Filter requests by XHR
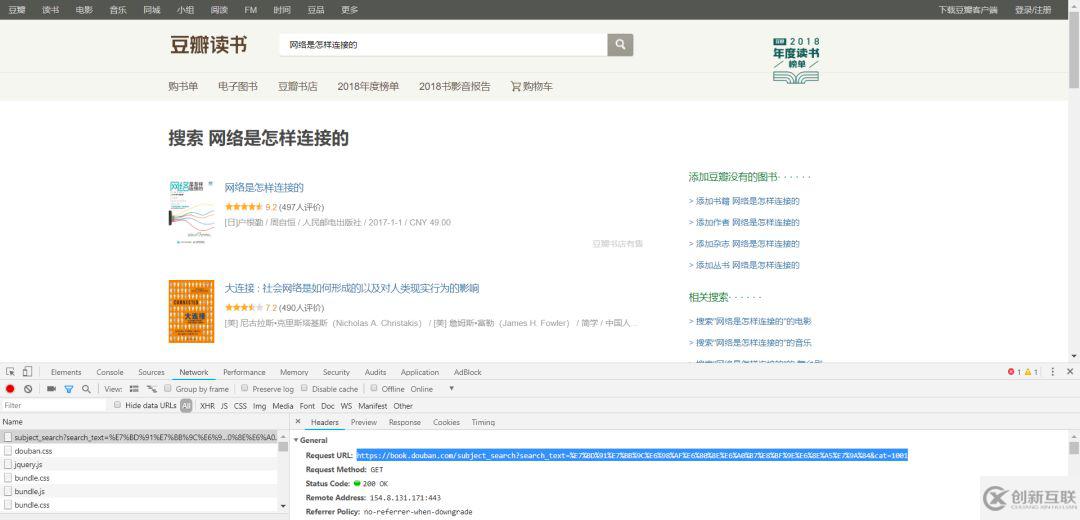This screenshot has width=1080, height=520. tap(207, 406)
